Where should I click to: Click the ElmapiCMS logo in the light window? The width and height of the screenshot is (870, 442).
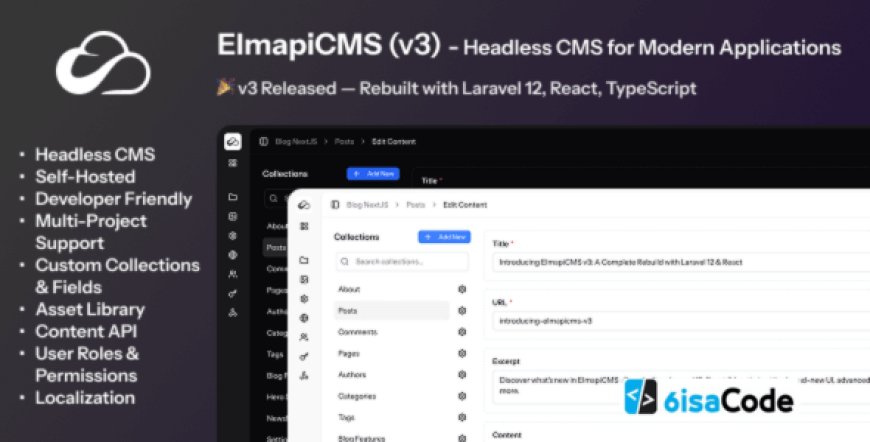tap(304, 205)
